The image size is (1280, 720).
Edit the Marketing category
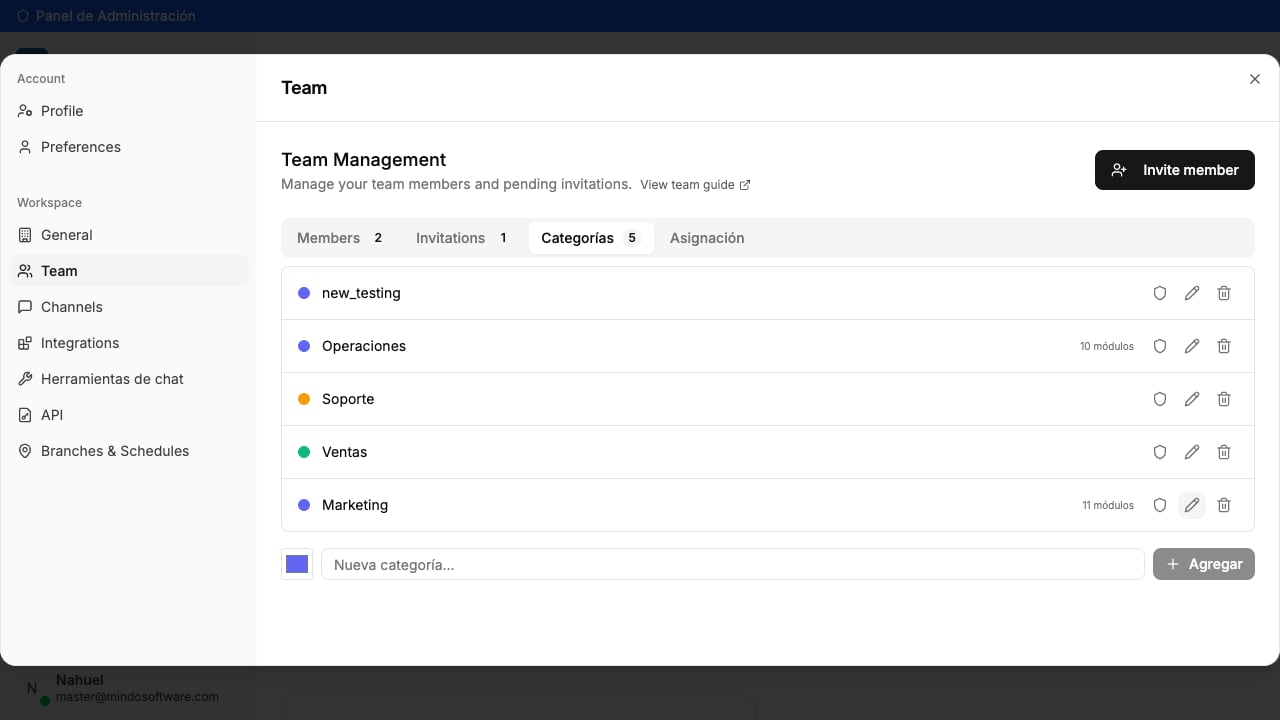pos(1192,505)
